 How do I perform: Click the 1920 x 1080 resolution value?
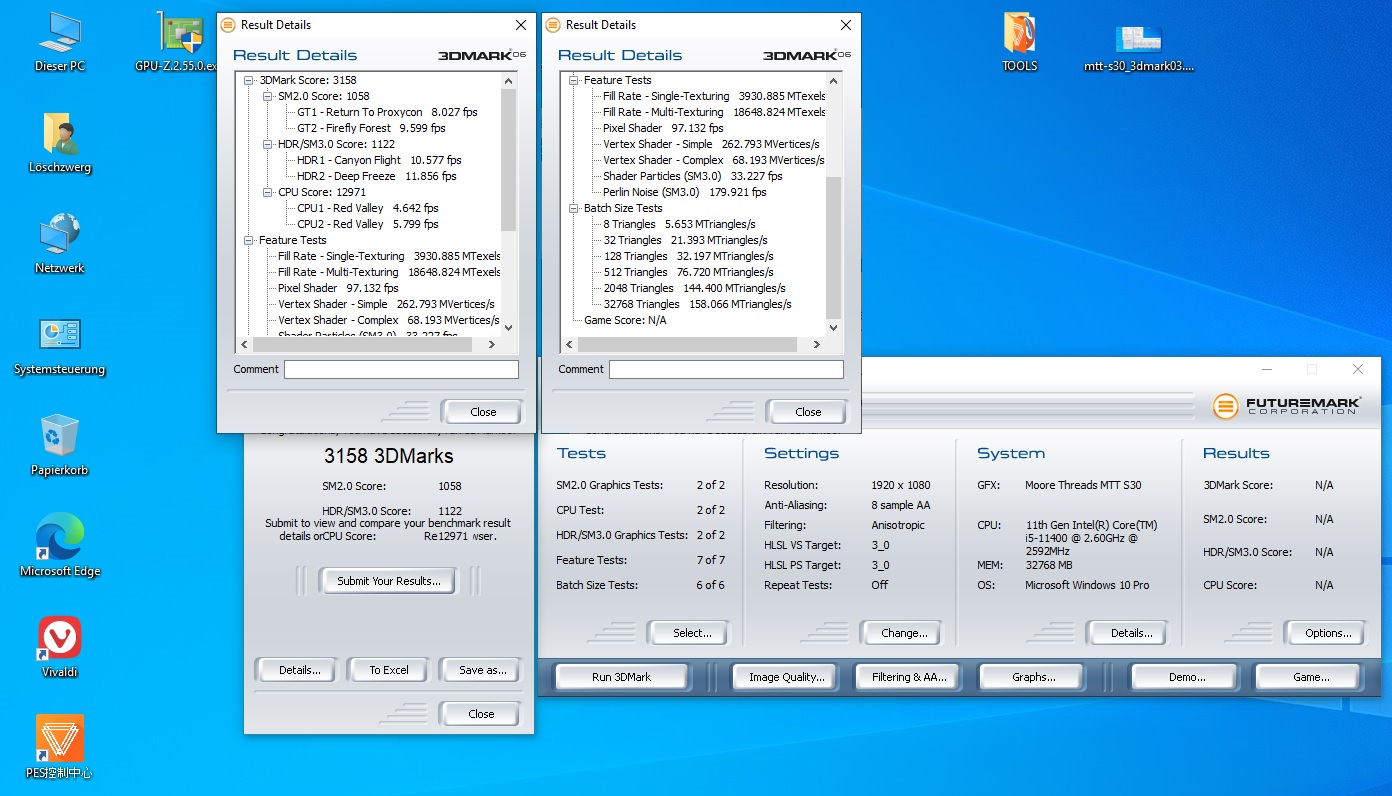point(900,485)
